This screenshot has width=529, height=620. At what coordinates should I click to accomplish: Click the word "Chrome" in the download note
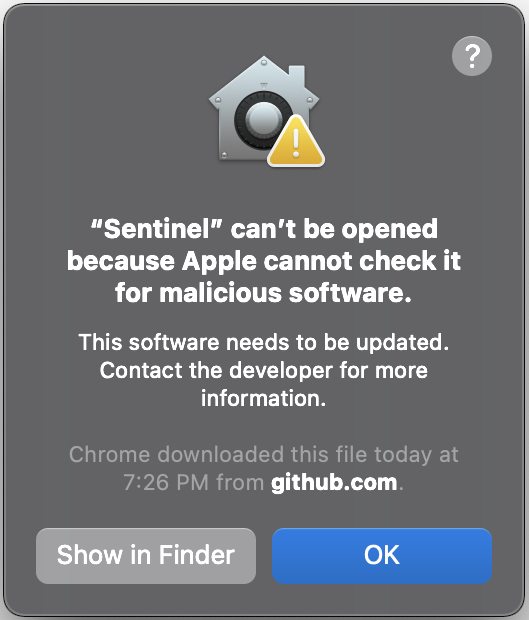click(110, 455)
